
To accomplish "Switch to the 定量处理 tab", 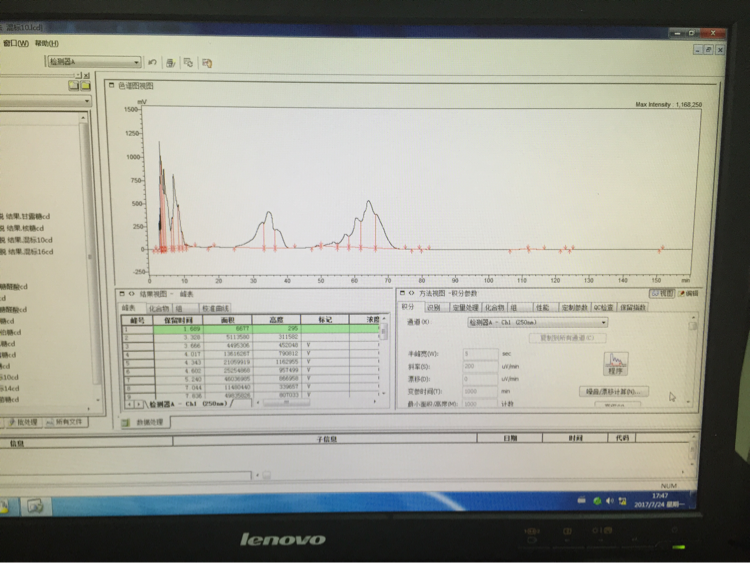I will pos(465,308).
